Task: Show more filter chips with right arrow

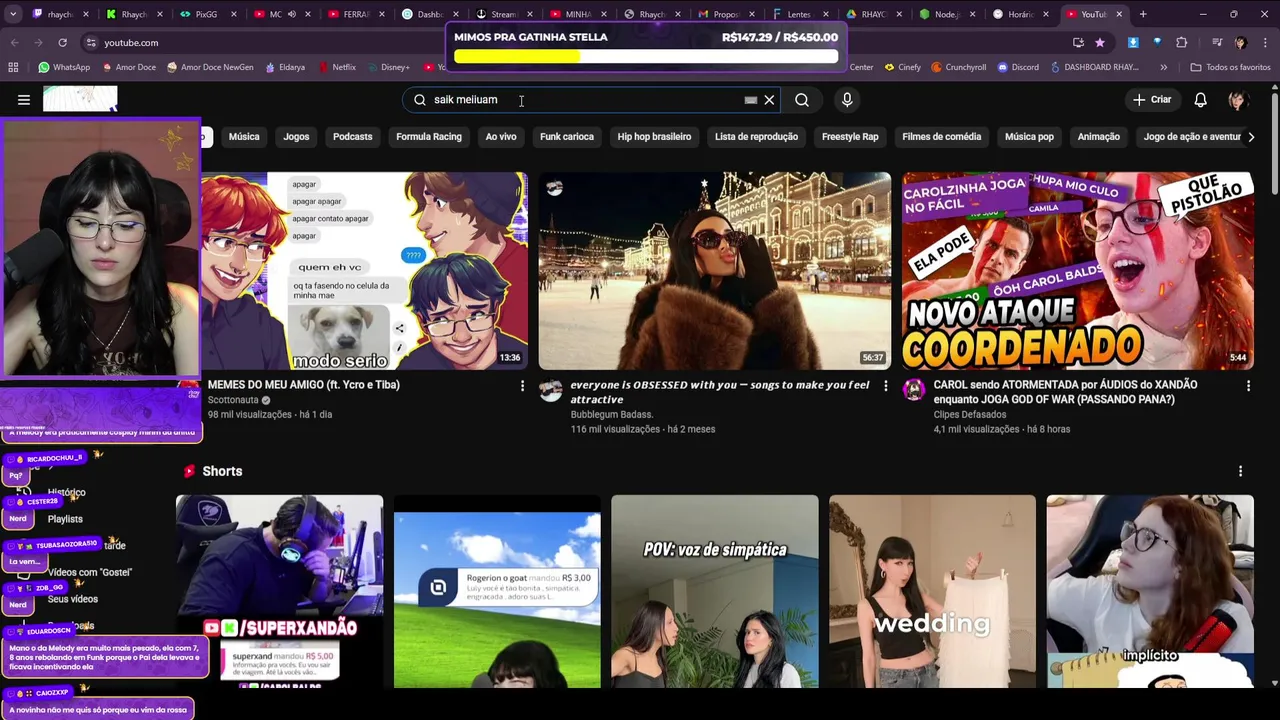Action: tap(1251, 137)
